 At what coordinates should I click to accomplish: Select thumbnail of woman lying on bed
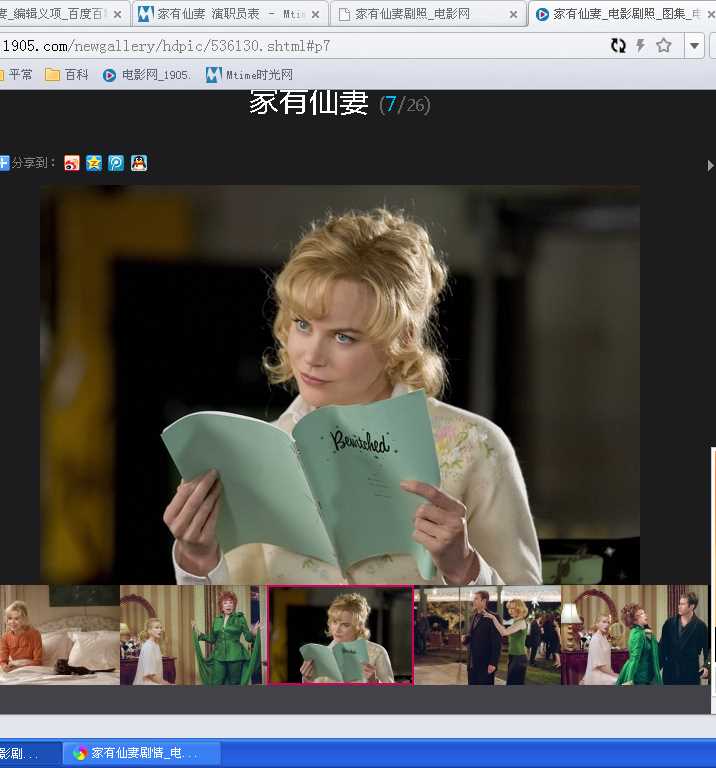59,635
